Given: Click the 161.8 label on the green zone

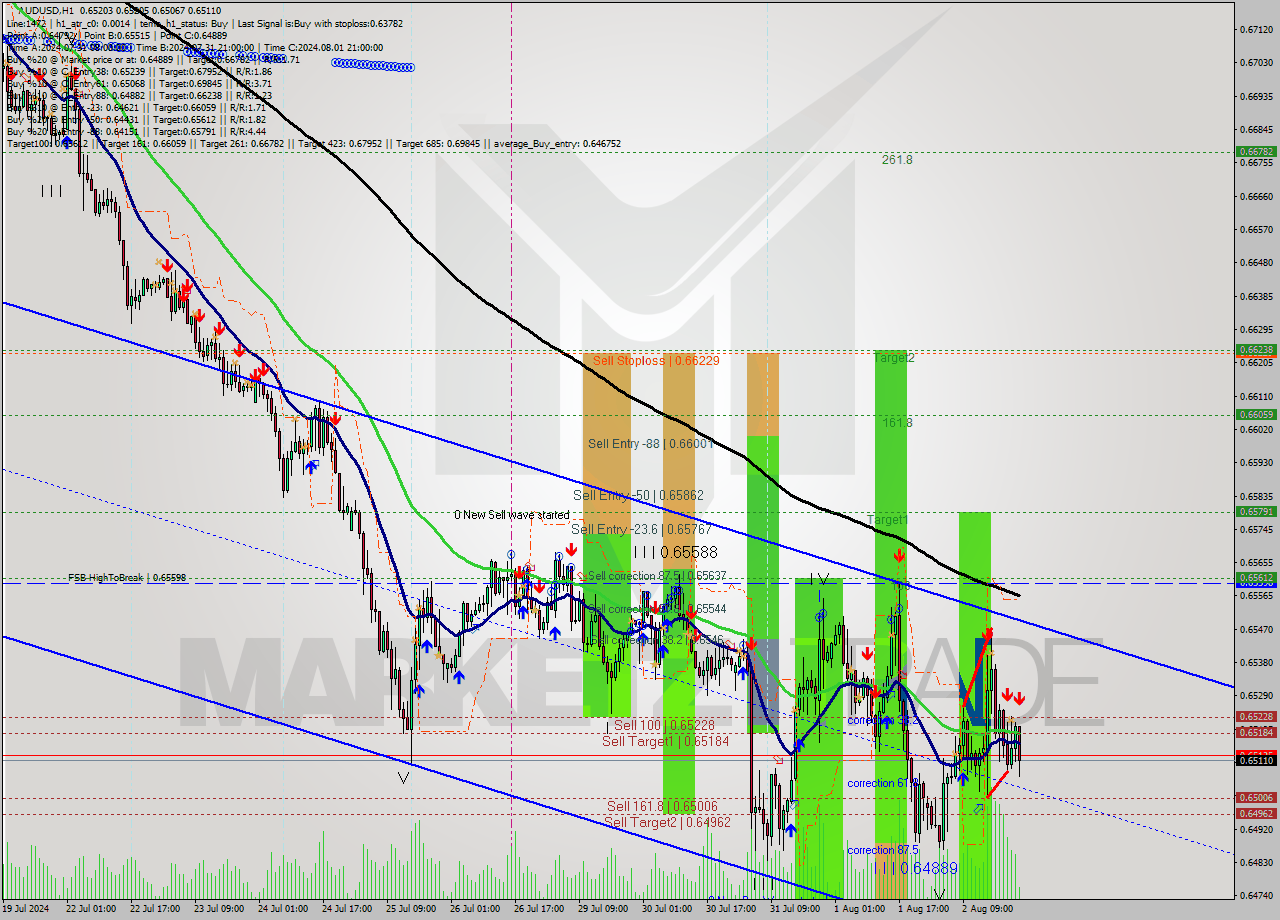Looking at the screenshot, I should pos(897,423).
